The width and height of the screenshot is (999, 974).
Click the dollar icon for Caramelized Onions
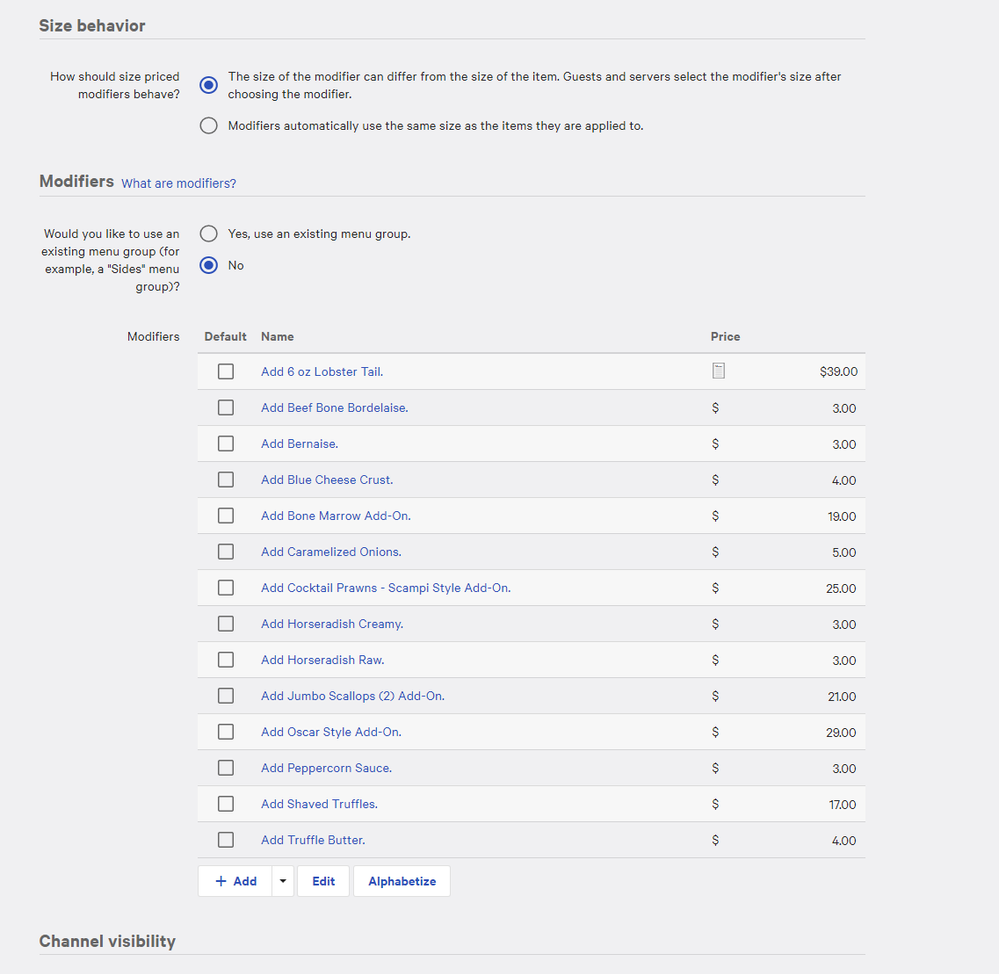(715, 552)
